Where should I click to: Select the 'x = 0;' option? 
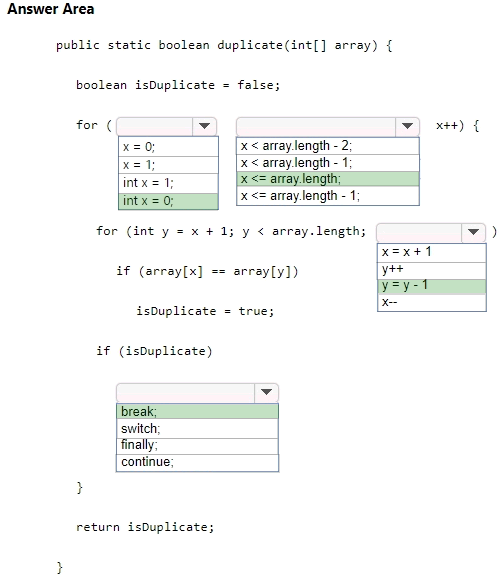click(168, 147)
